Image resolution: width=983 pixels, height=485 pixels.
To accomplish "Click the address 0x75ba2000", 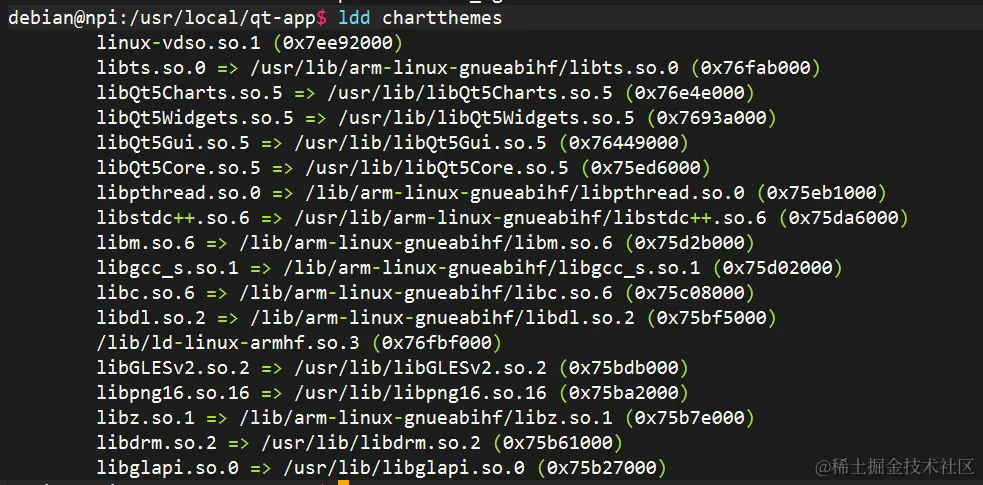I will point(624,392).
